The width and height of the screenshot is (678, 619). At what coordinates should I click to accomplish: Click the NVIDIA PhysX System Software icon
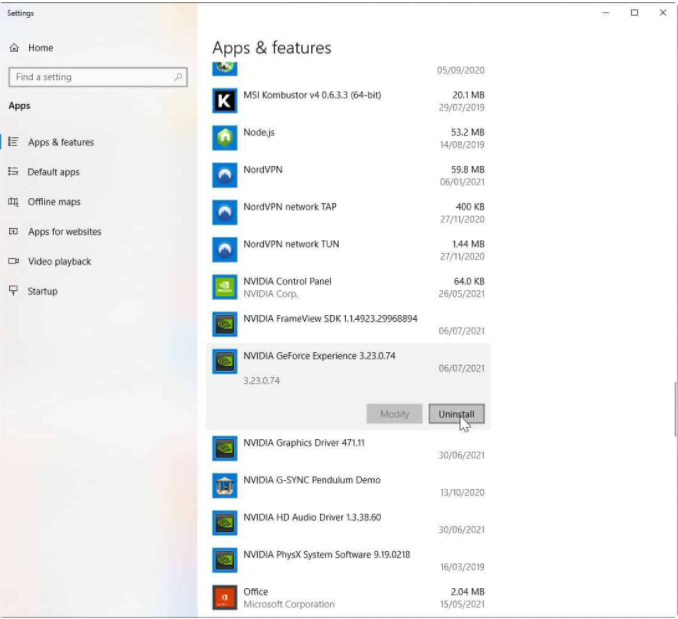224,560
